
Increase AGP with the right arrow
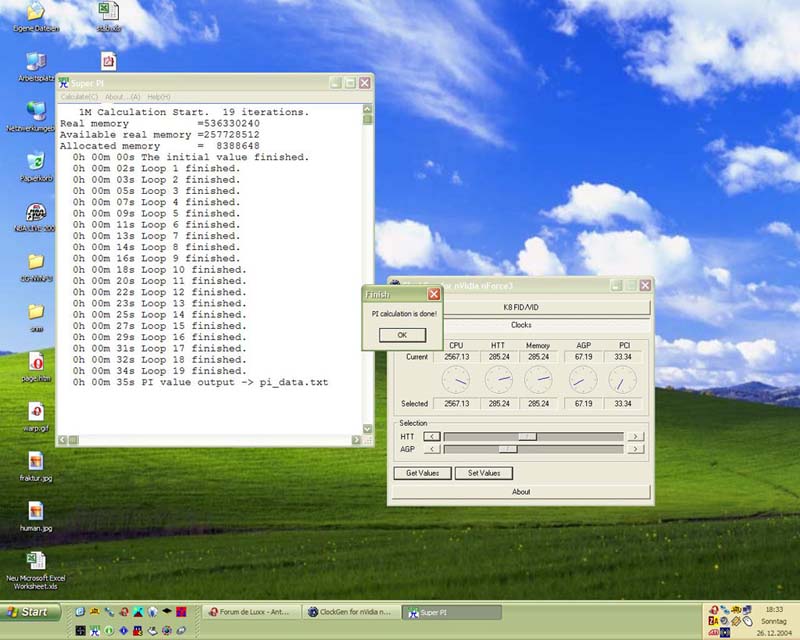(x=635, y=449)
